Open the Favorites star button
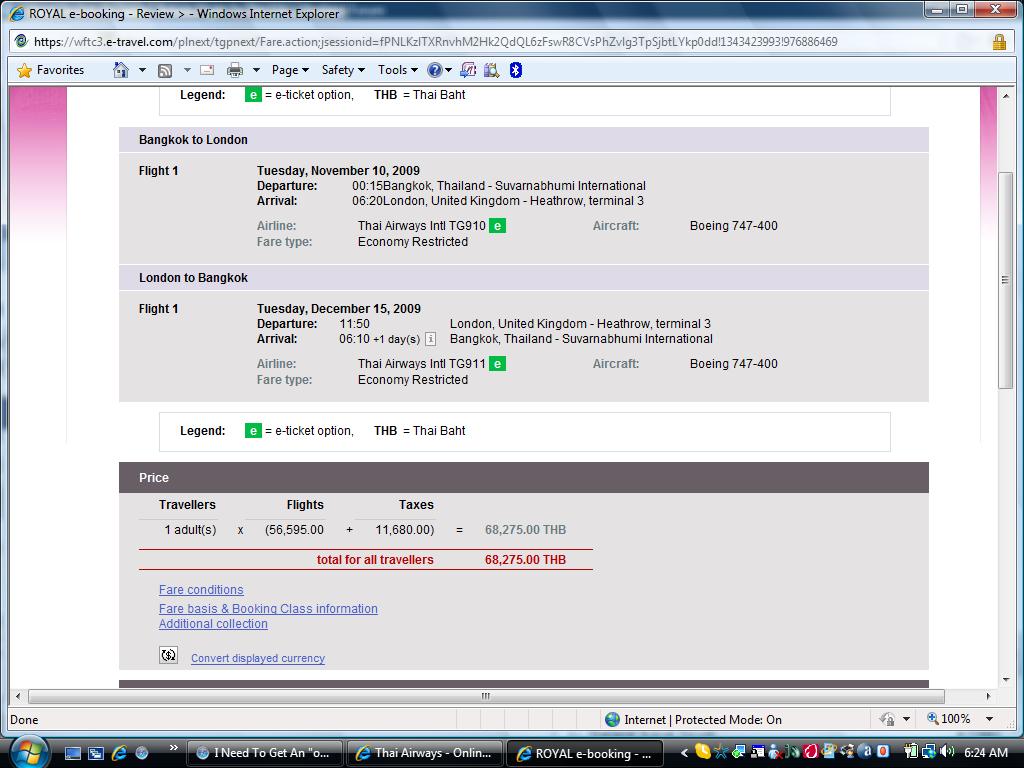The width and height of the screenshot is (1024, 768). (x=50, y=70)
